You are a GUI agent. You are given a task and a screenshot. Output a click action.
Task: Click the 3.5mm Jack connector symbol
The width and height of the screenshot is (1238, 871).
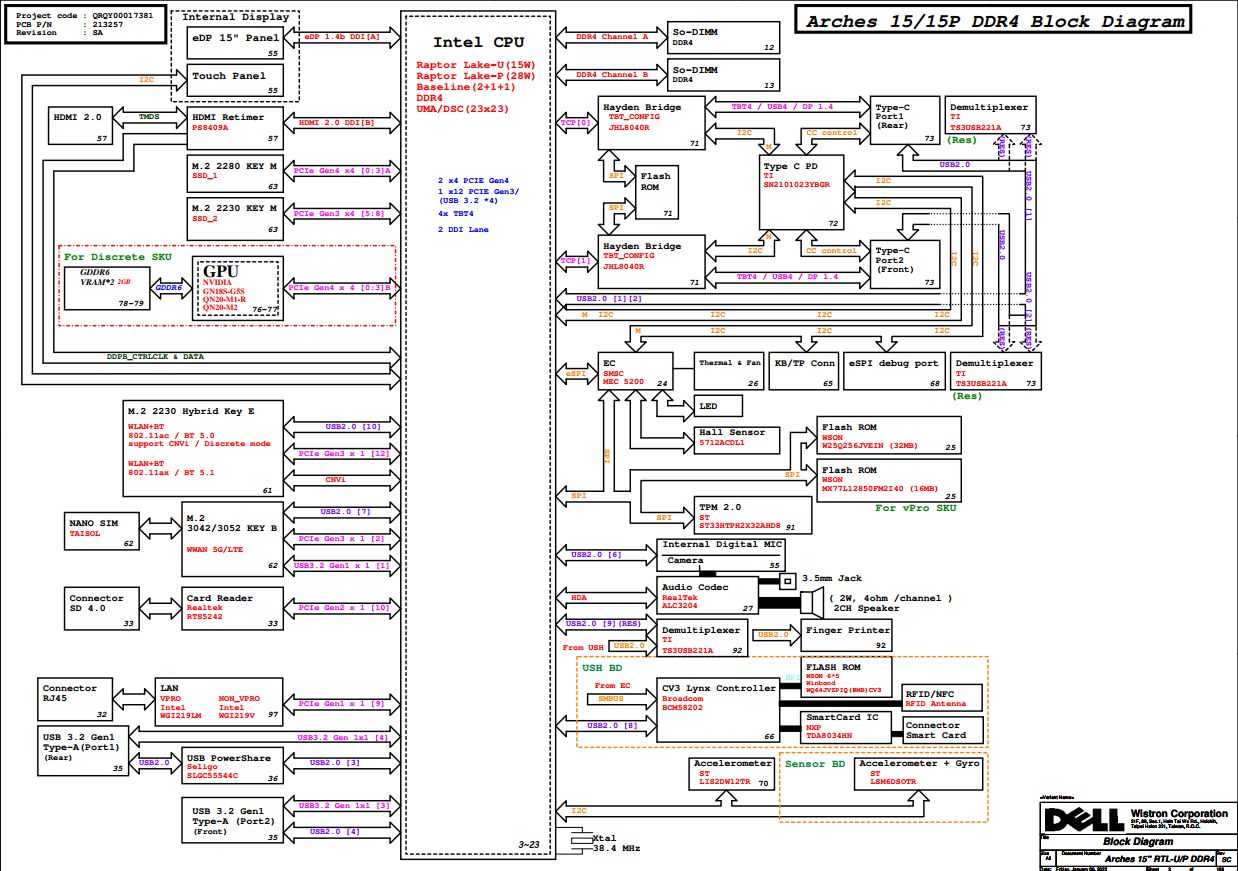(787, 580)
